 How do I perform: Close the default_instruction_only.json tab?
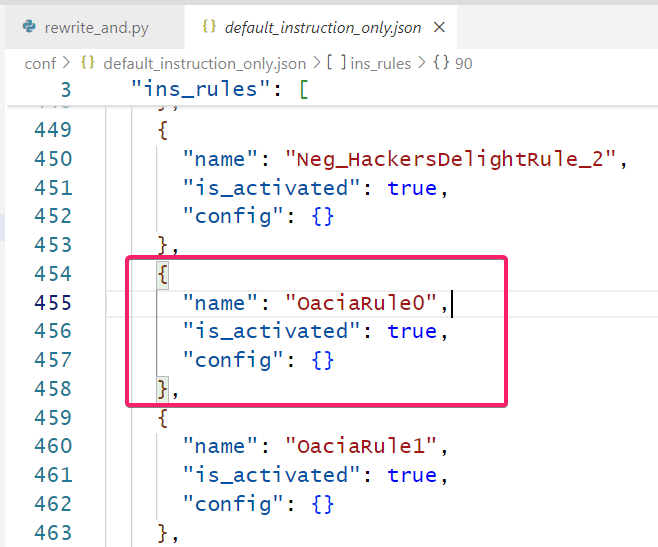[440, 27]
